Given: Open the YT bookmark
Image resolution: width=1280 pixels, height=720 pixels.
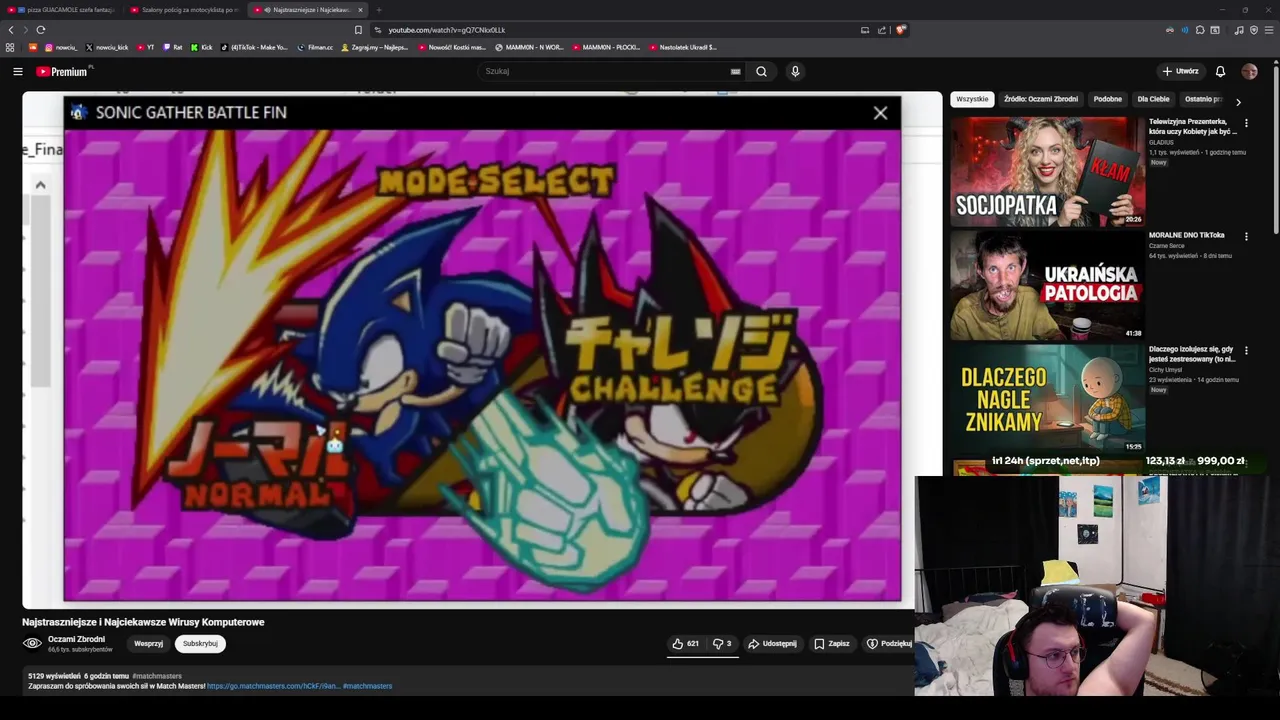Looking at the screenshot, I should [145, 47].
